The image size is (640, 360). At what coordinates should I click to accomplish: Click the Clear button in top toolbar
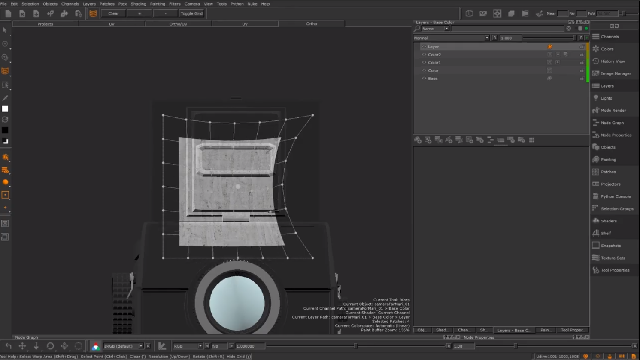[x=113, y=13]
